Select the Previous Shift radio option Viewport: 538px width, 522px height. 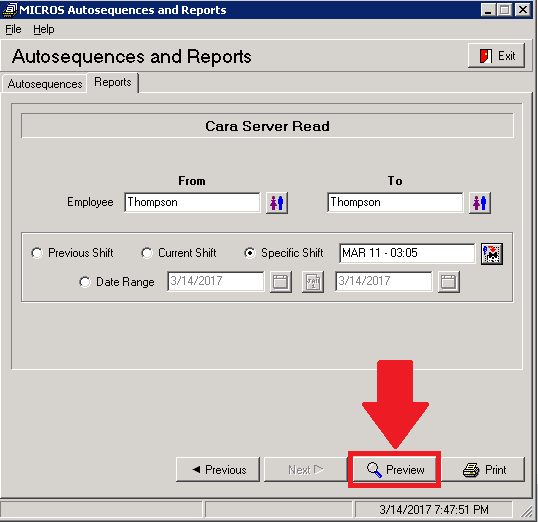(x=37, y=253)
